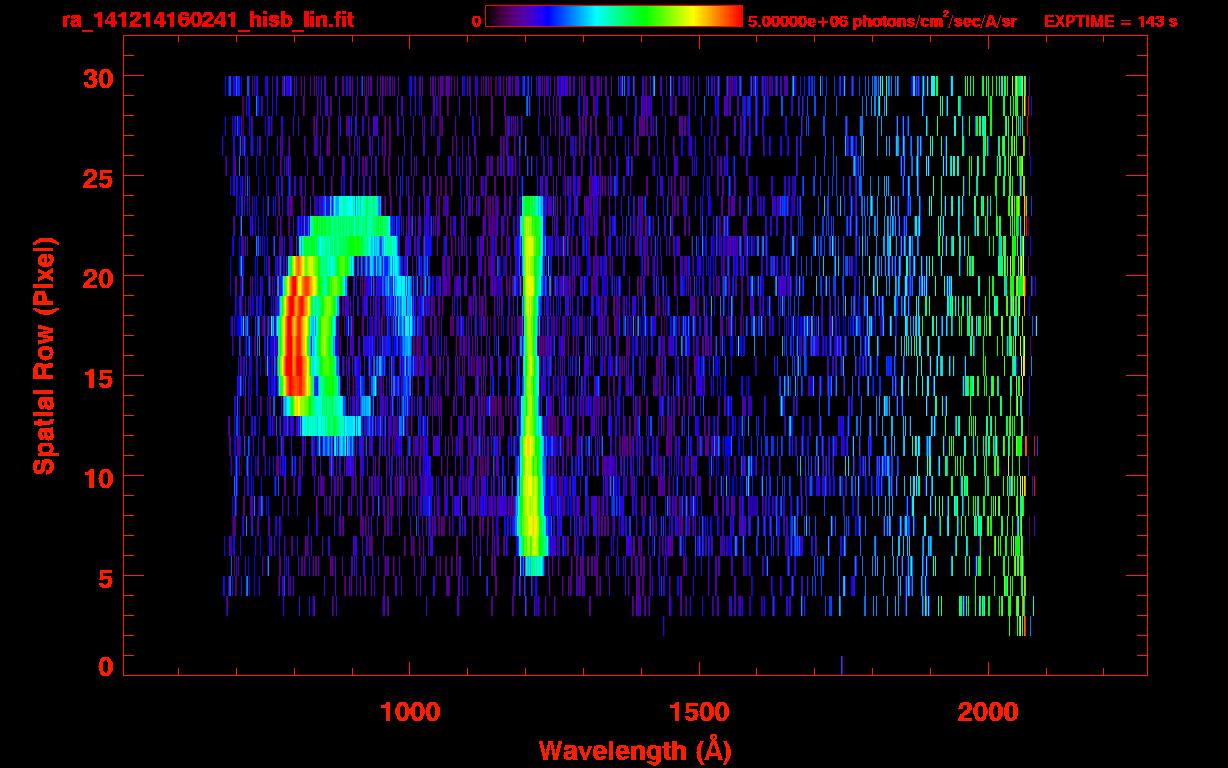Click the x-axis tick label 1500
Viewport: 1228px width, 768px height.
pyautogui.click(x=698, y=712)
